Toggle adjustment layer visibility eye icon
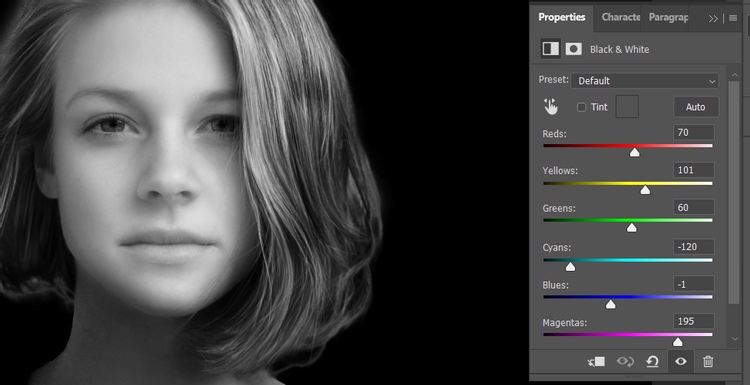Screen dimensions: 750x385 [x=681, y=362]
